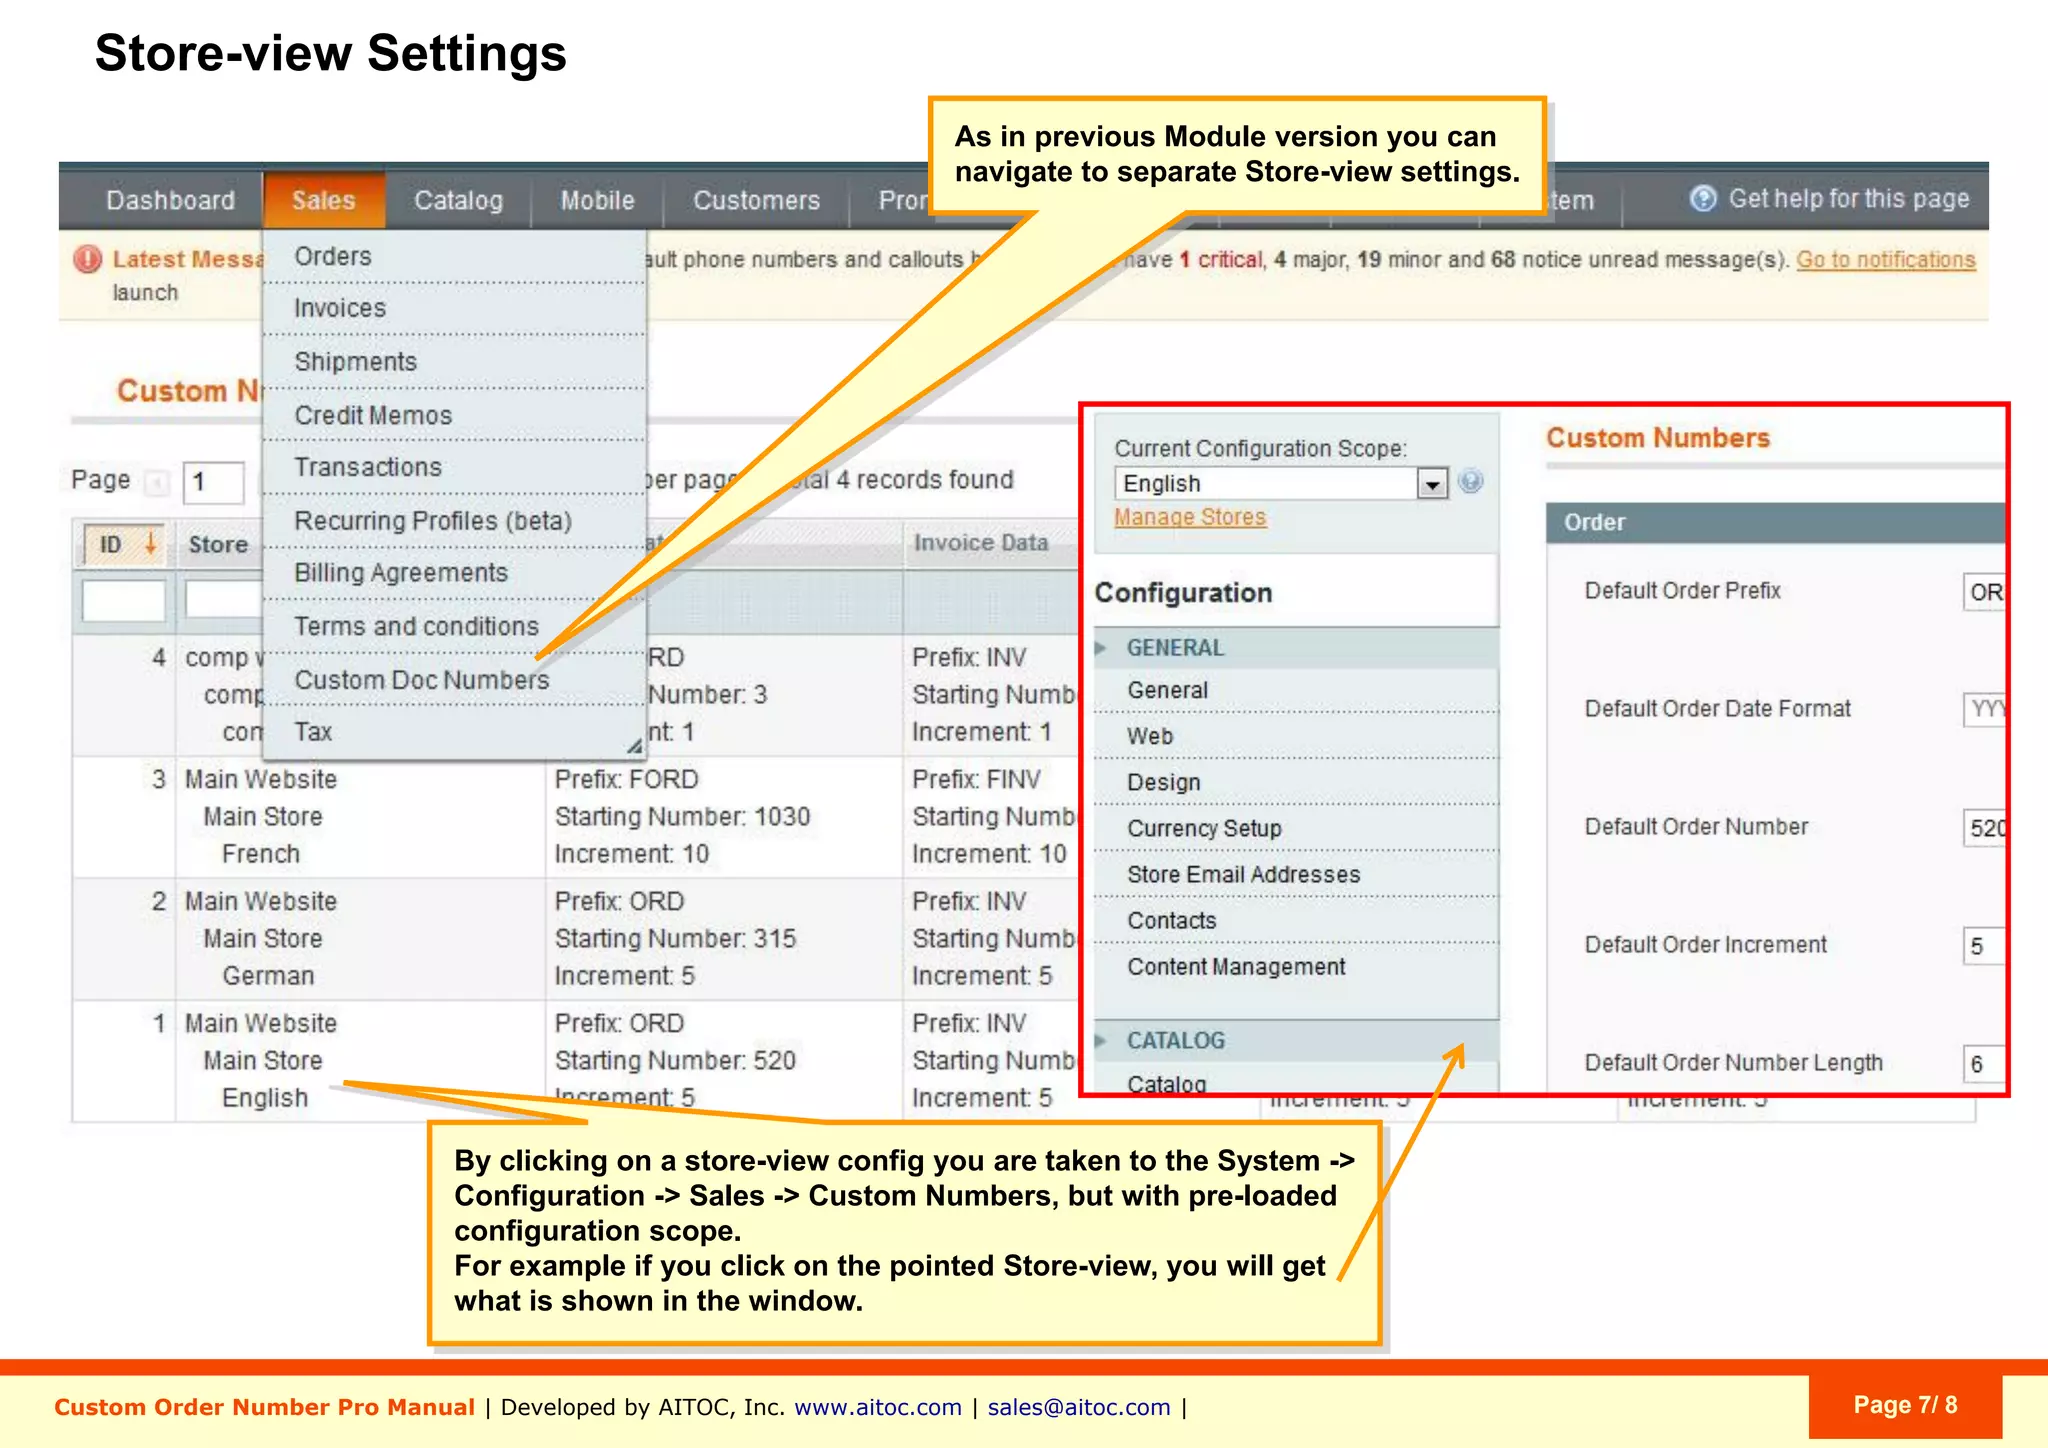2048x1448 pixels.
Task: Click the Store column header
Action: click(218, 545)
